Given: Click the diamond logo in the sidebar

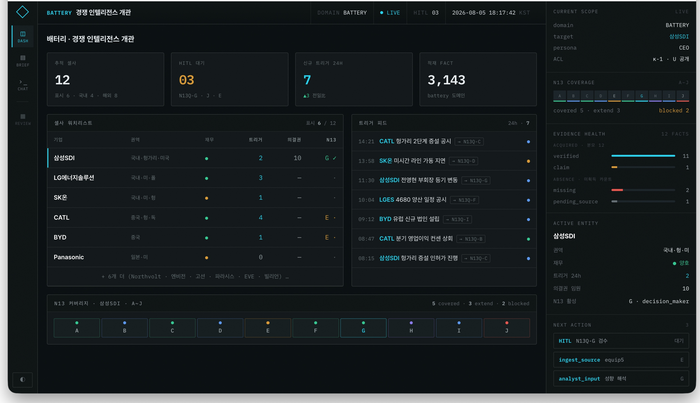Looking at the screenshot, I should [x=22, y=12].
